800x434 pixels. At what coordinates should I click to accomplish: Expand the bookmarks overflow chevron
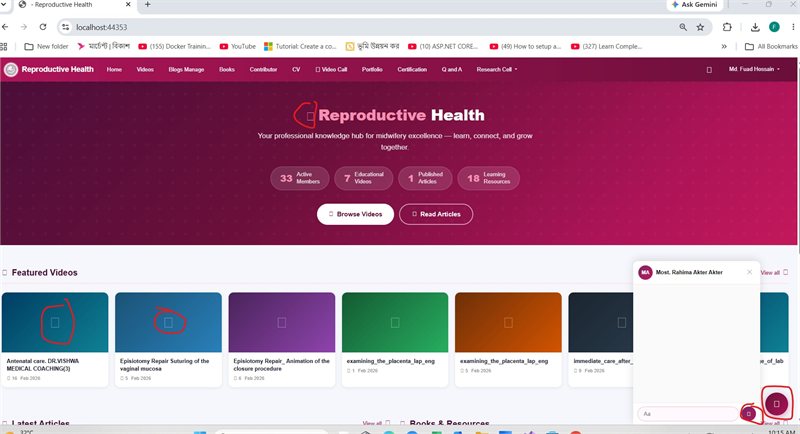pyautogui.click(x=724, y=46)
